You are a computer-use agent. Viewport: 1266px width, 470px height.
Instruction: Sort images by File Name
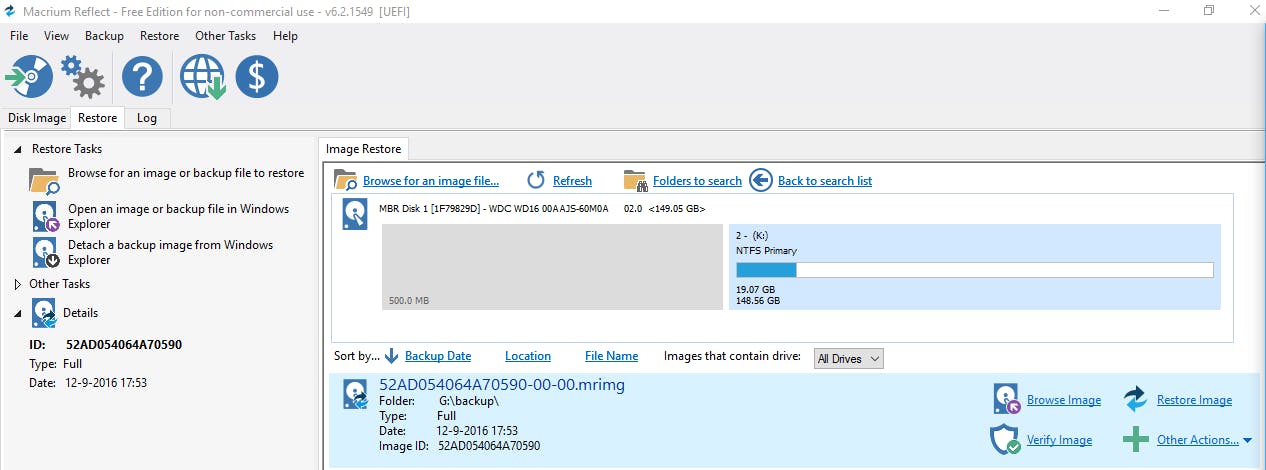[611, 356]
